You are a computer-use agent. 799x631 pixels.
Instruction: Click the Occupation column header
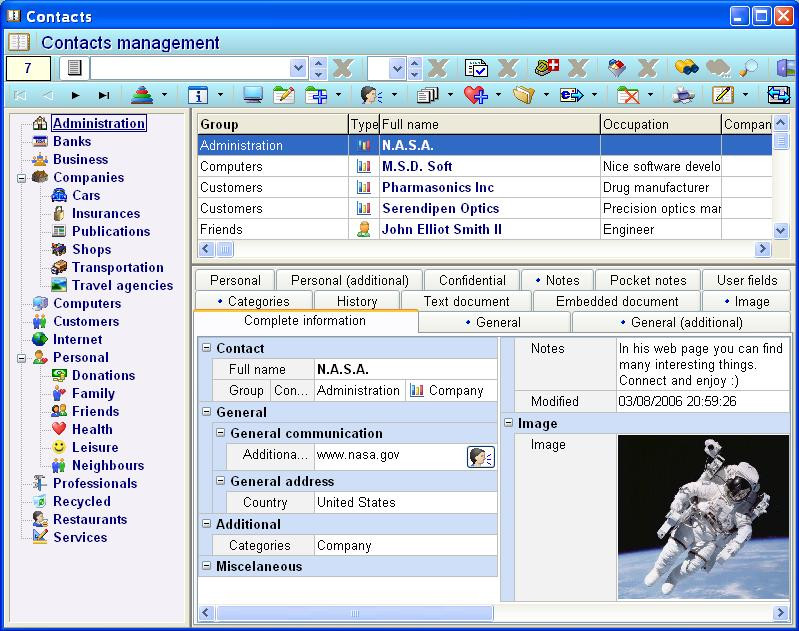pos(661,124)
